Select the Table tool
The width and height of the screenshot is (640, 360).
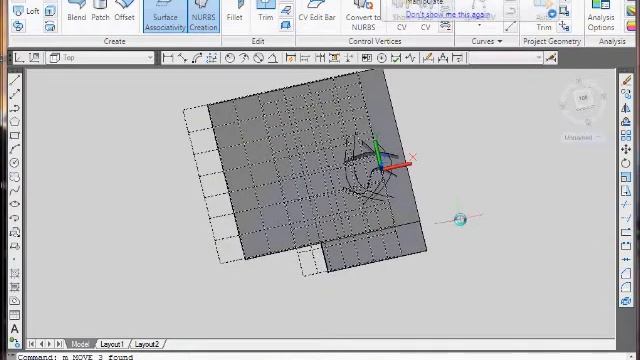[x=15, y=315]
